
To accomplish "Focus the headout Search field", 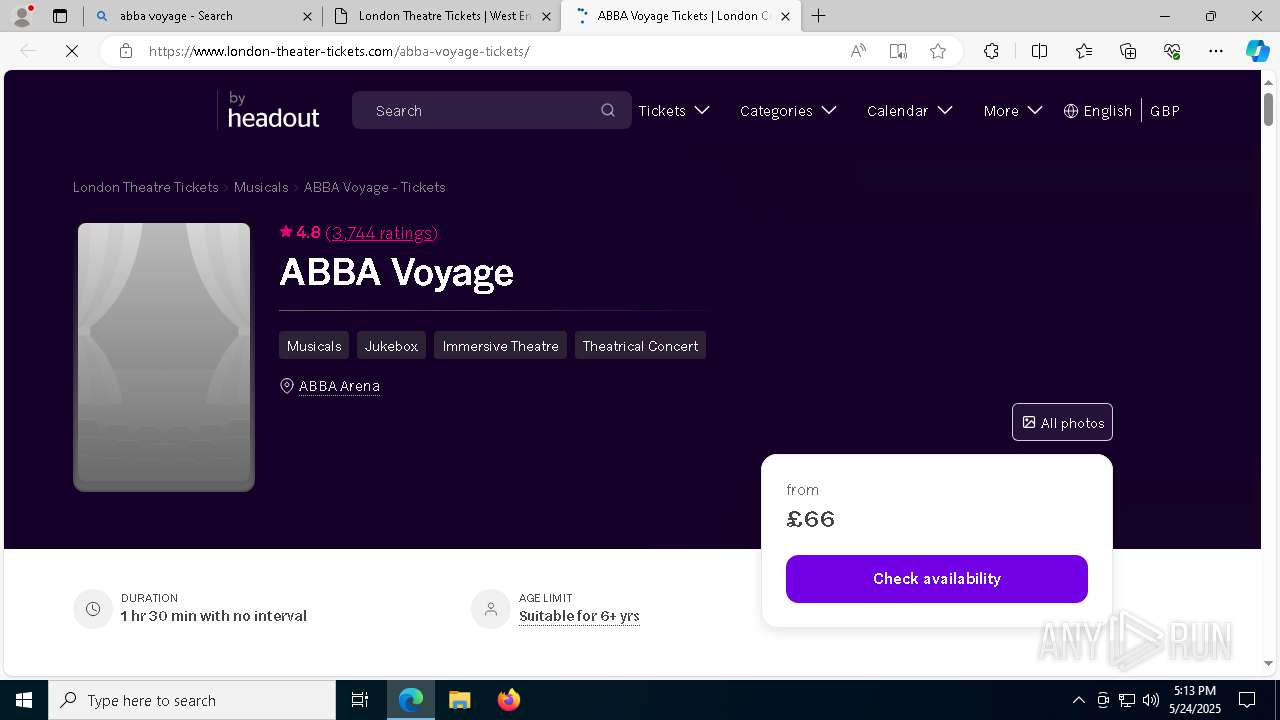I will [x=492, y=110].
